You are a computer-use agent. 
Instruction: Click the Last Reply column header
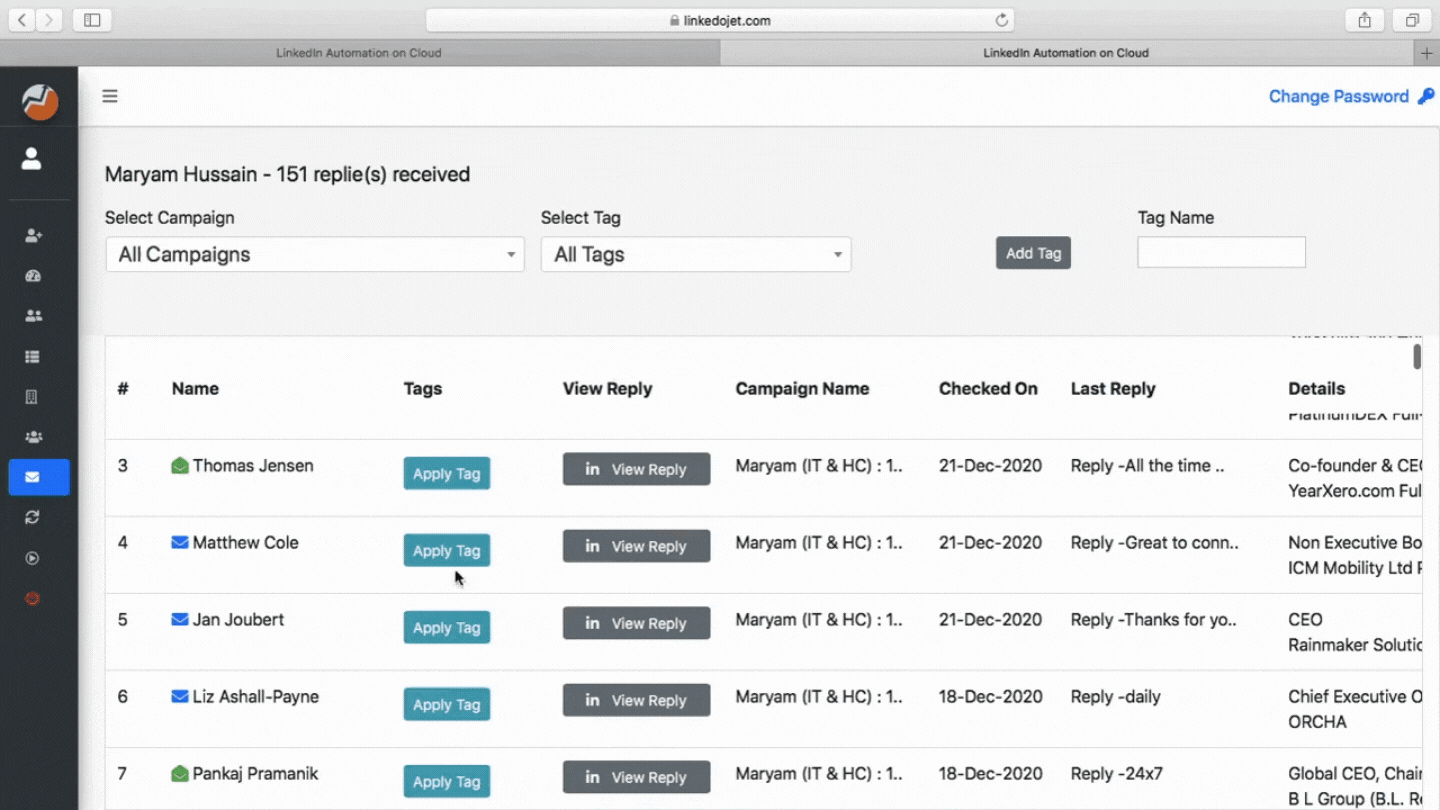pyautogui.click(x=1113, y=389)
